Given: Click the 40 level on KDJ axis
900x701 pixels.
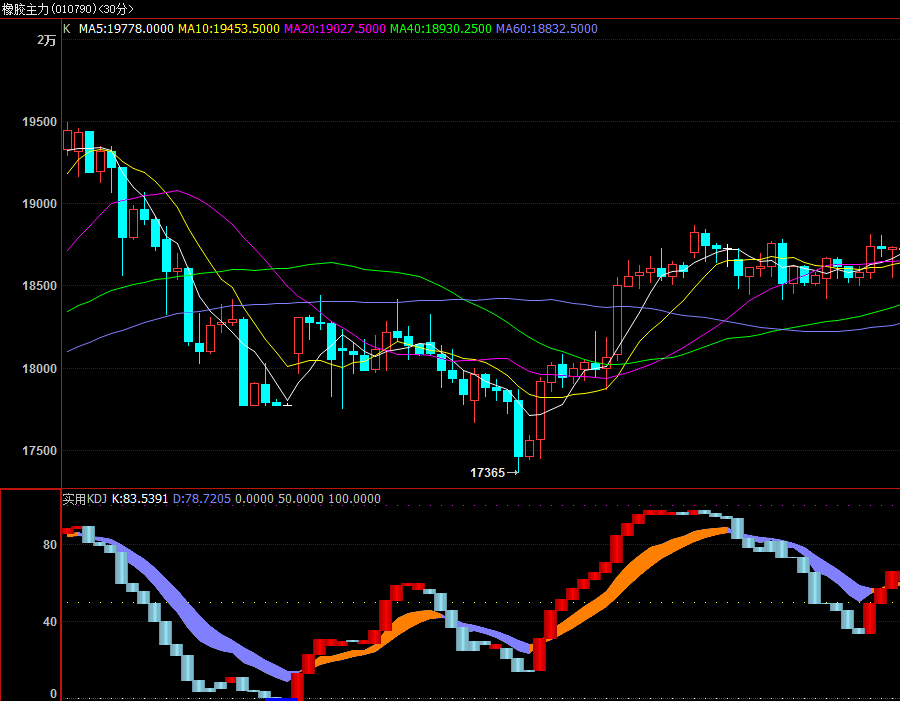Looking at the screenshot, I should pyautogui.click(x=50, y=622).
